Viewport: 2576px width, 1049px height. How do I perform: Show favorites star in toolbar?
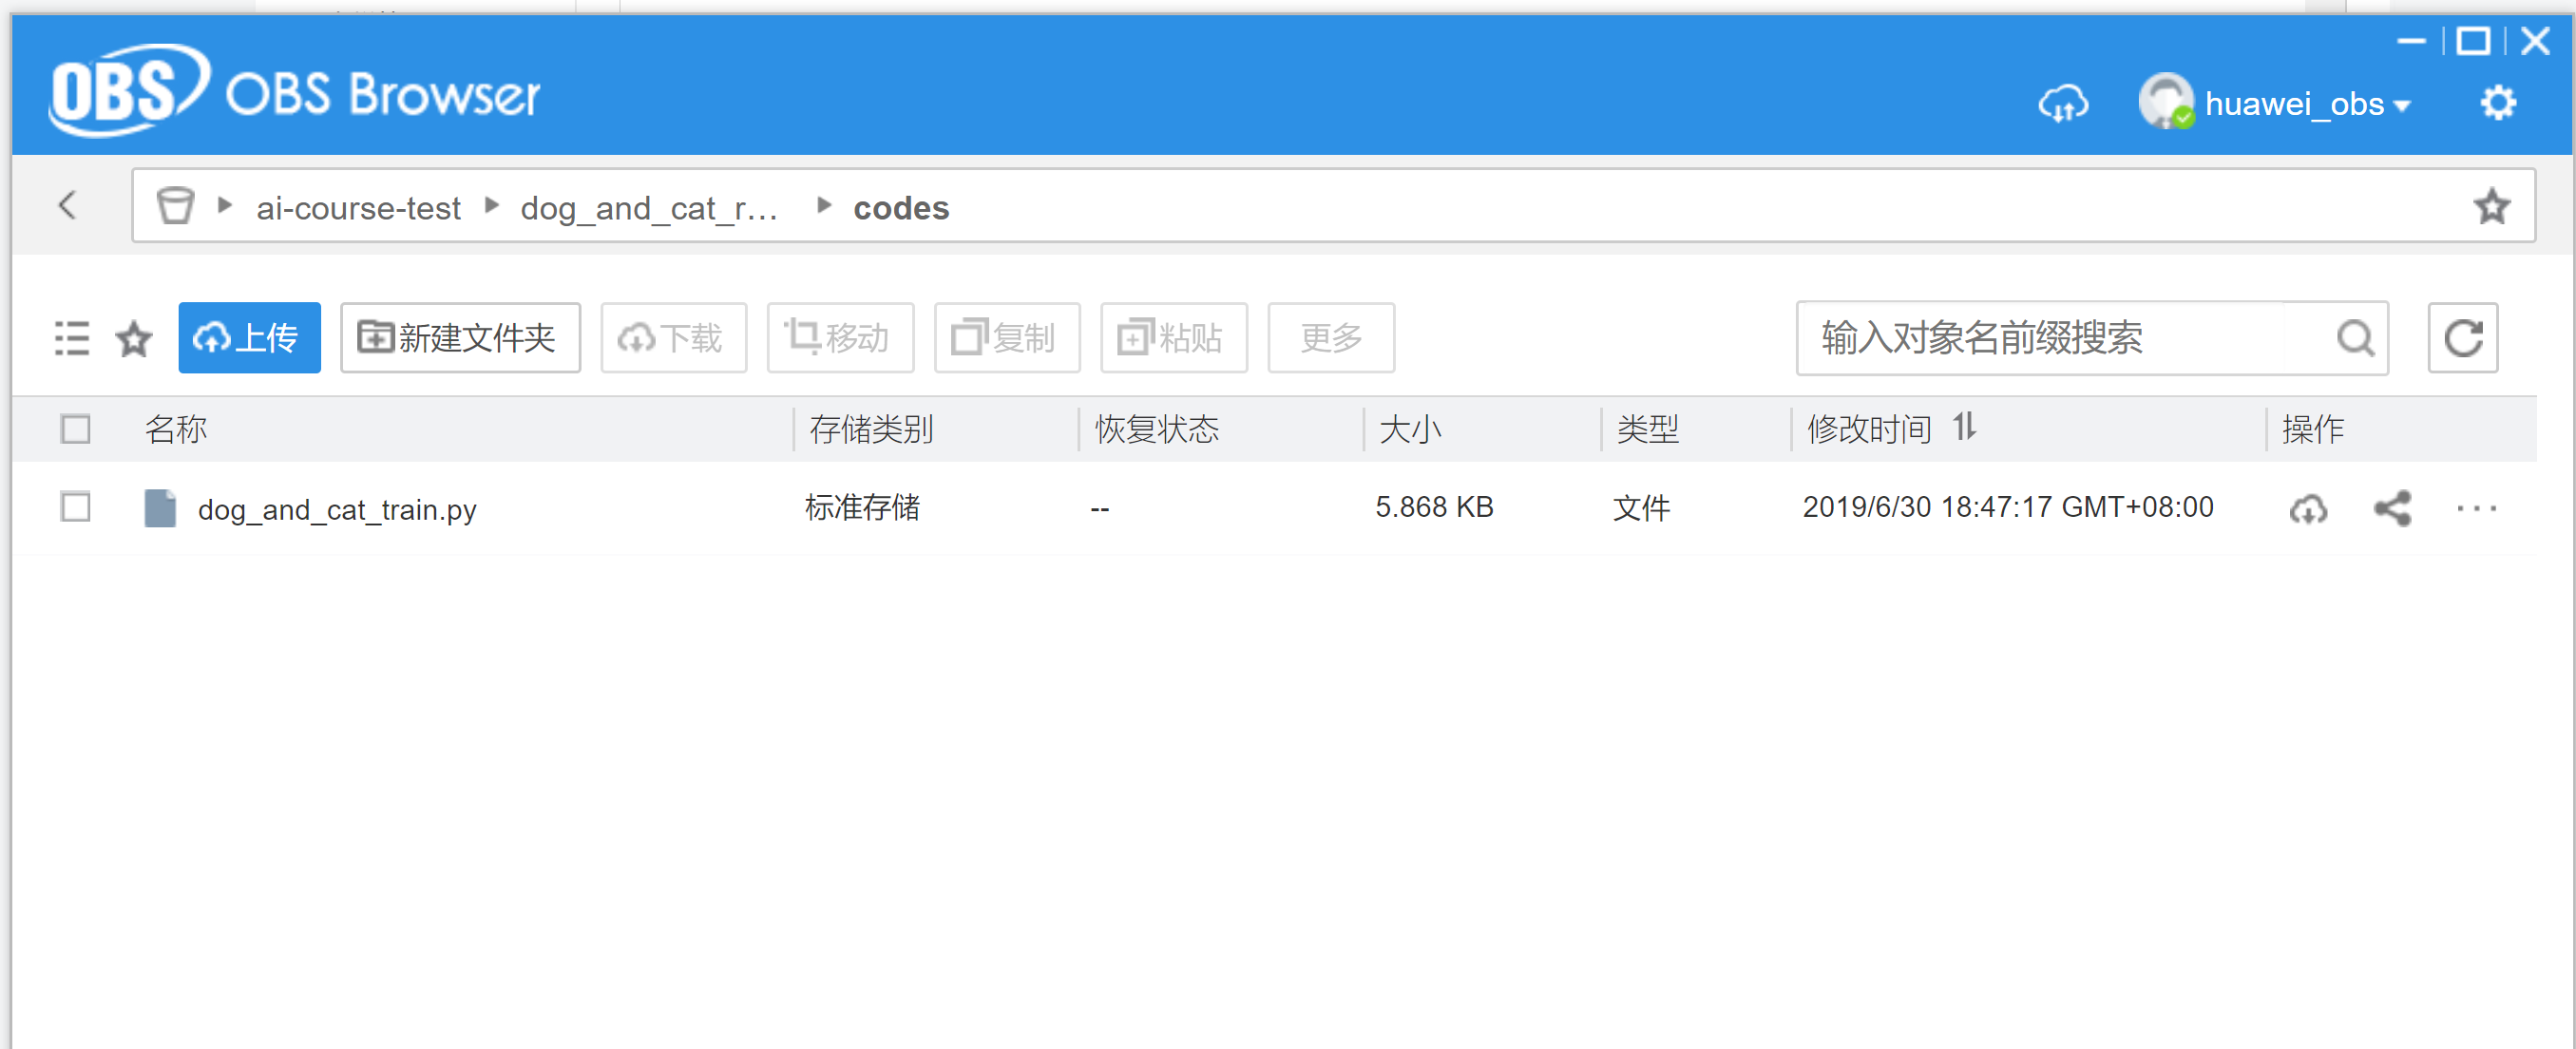pyautogui.click(x=134, y=339)
